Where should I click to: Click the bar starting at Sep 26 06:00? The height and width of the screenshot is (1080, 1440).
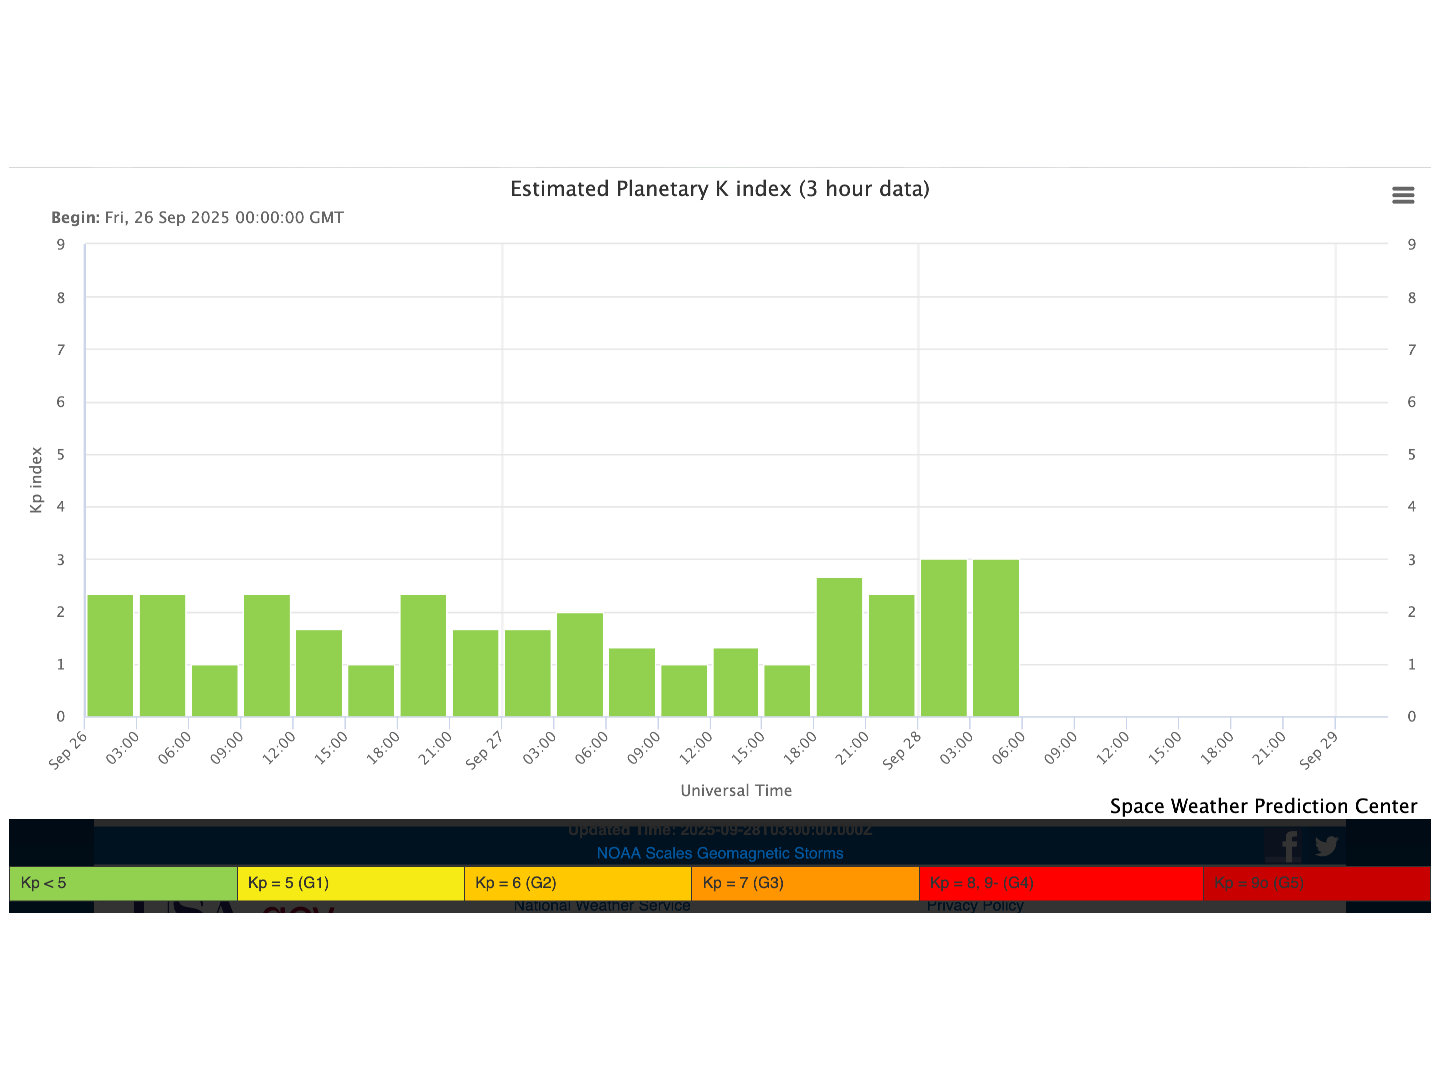tap(215, 691)
